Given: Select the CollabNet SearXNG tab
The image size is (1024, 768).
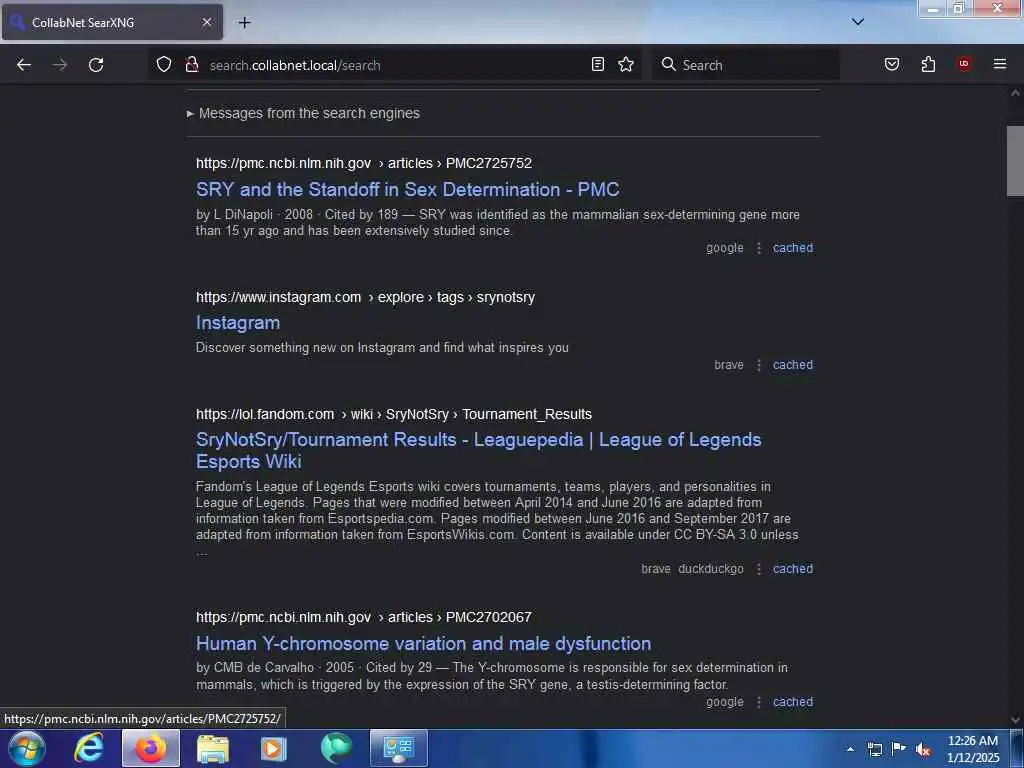Looking at the screenshot, I should point(112,22).
